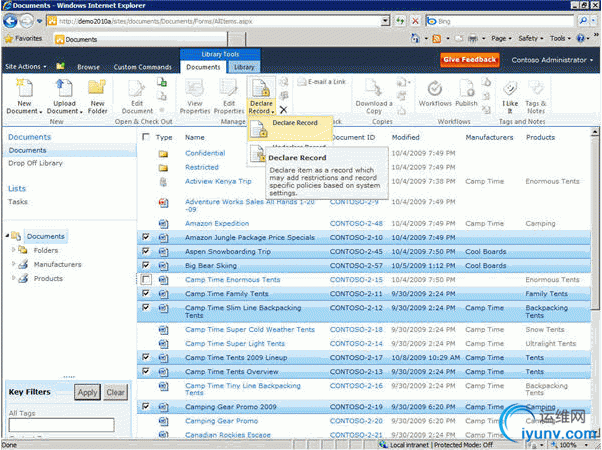Click the Edit Document ribbon icon

tap(137, 88)
